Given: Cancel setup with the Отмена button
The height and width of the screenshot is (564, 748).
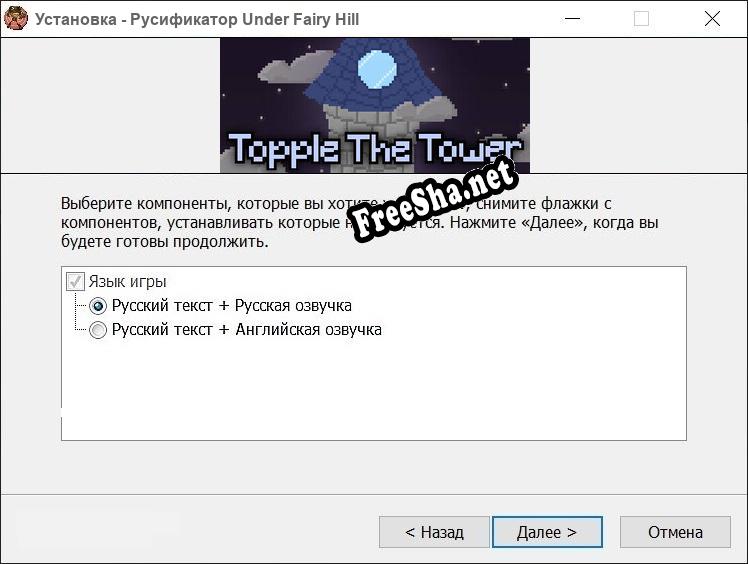Looking at the screenshot, I should point(675,532).
